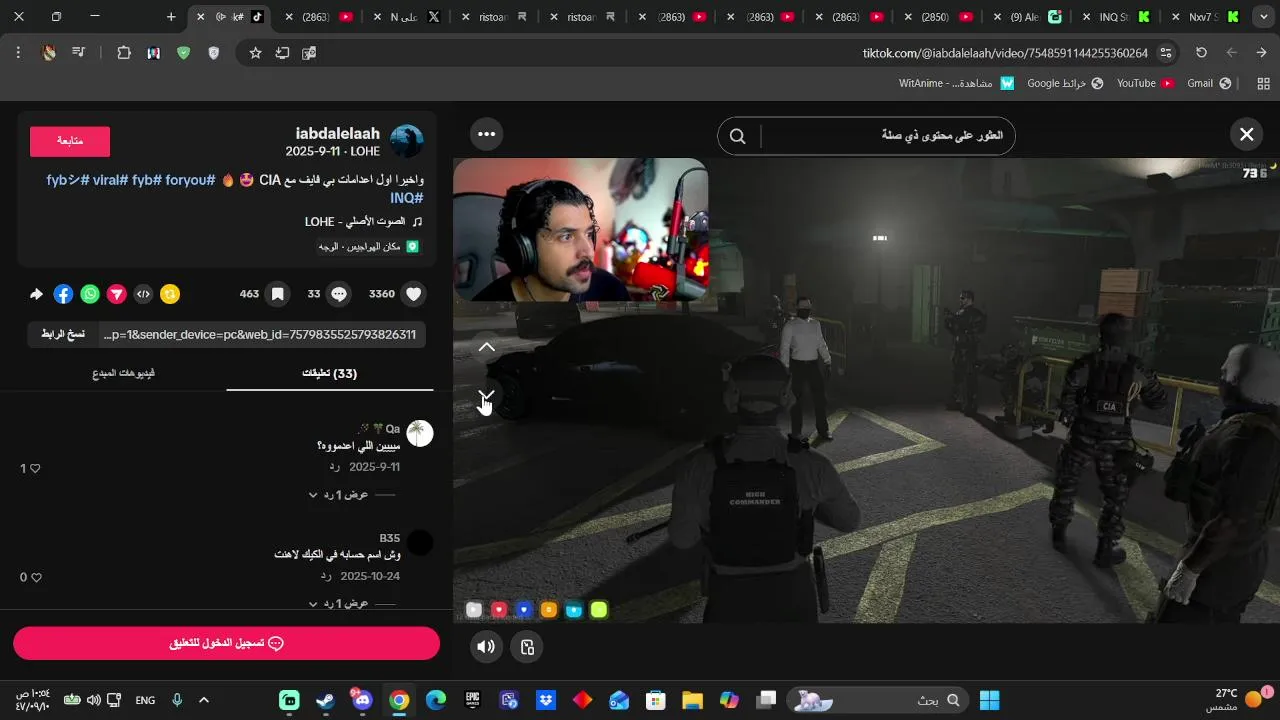Bookmark this page with the star icon
The height and width of the screenshot is (720, 1280).
point(255,53)
